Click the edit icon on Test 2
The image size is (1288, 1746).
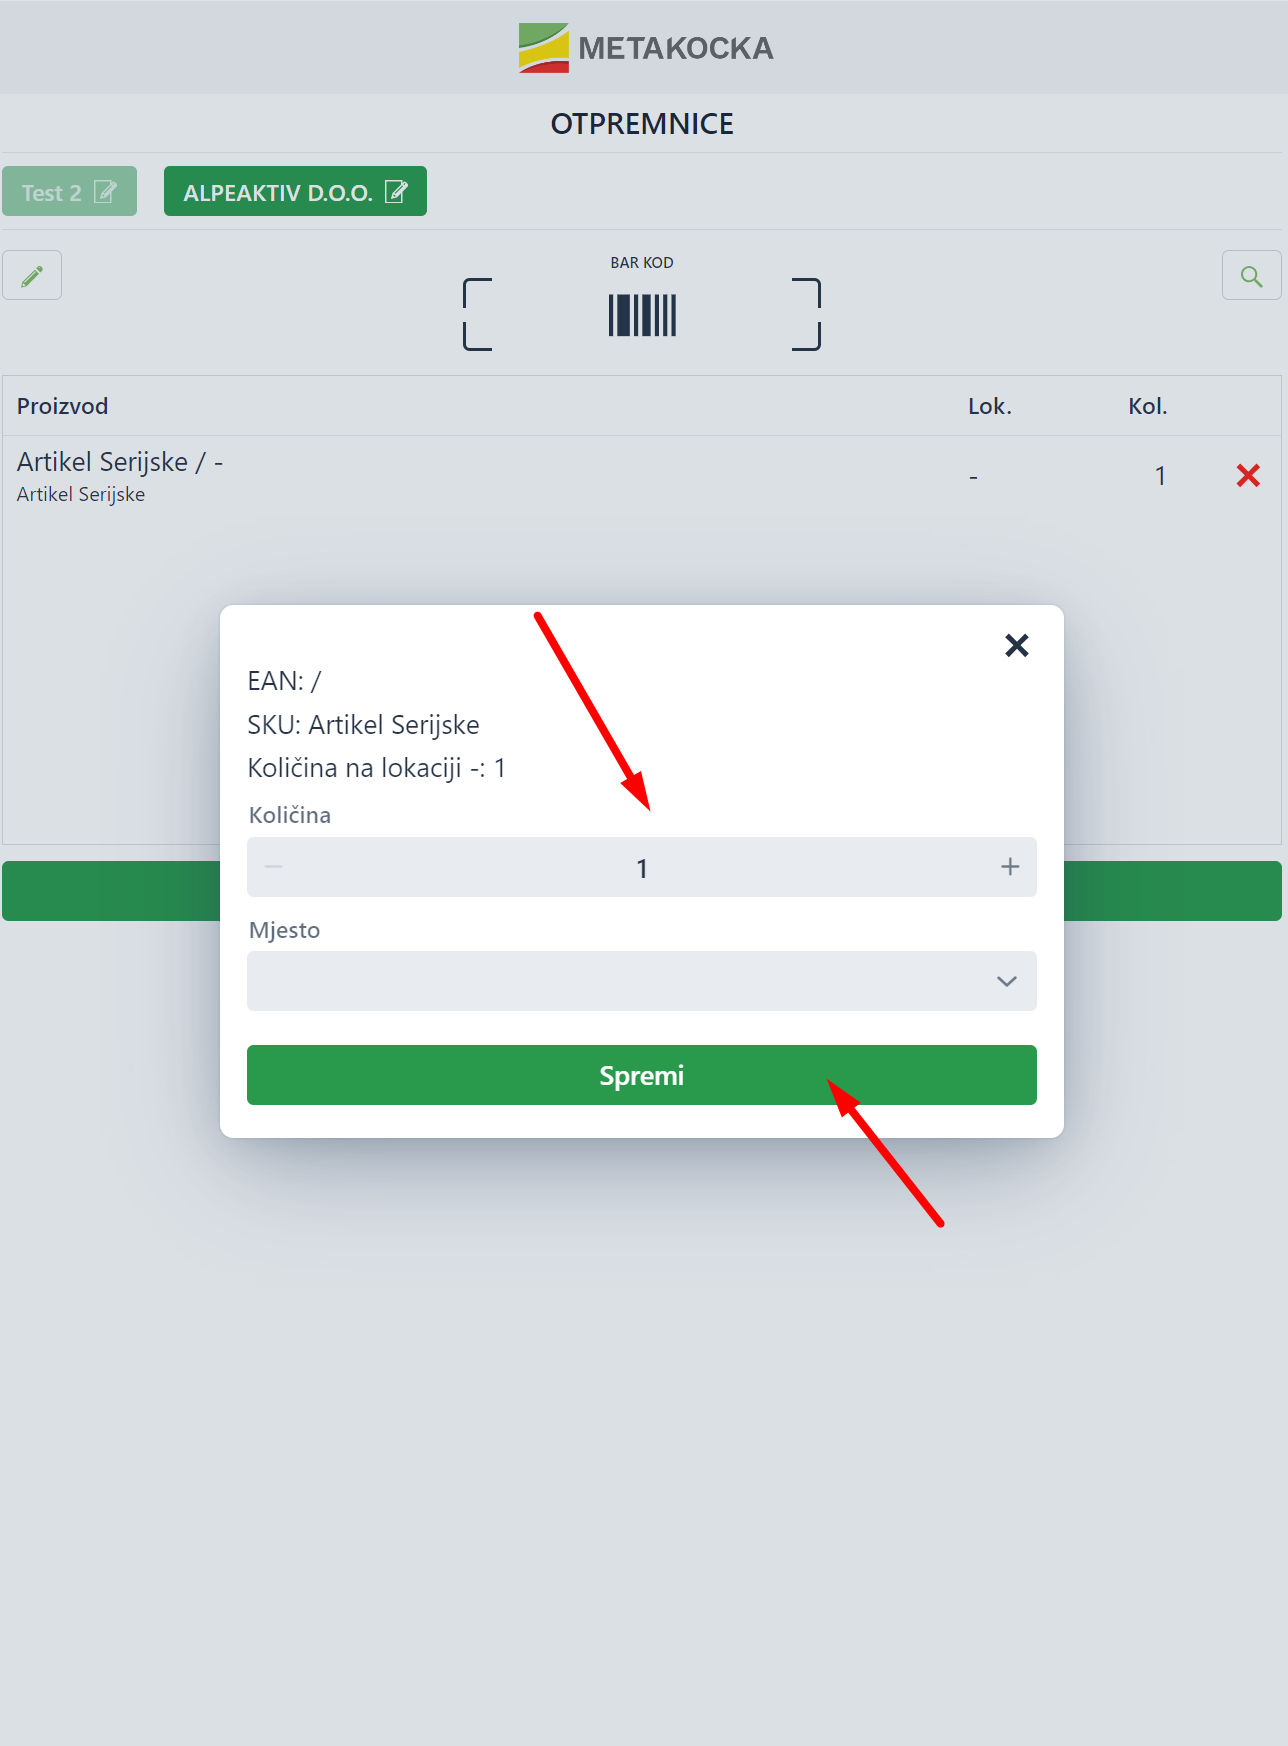tap(105, 191)
